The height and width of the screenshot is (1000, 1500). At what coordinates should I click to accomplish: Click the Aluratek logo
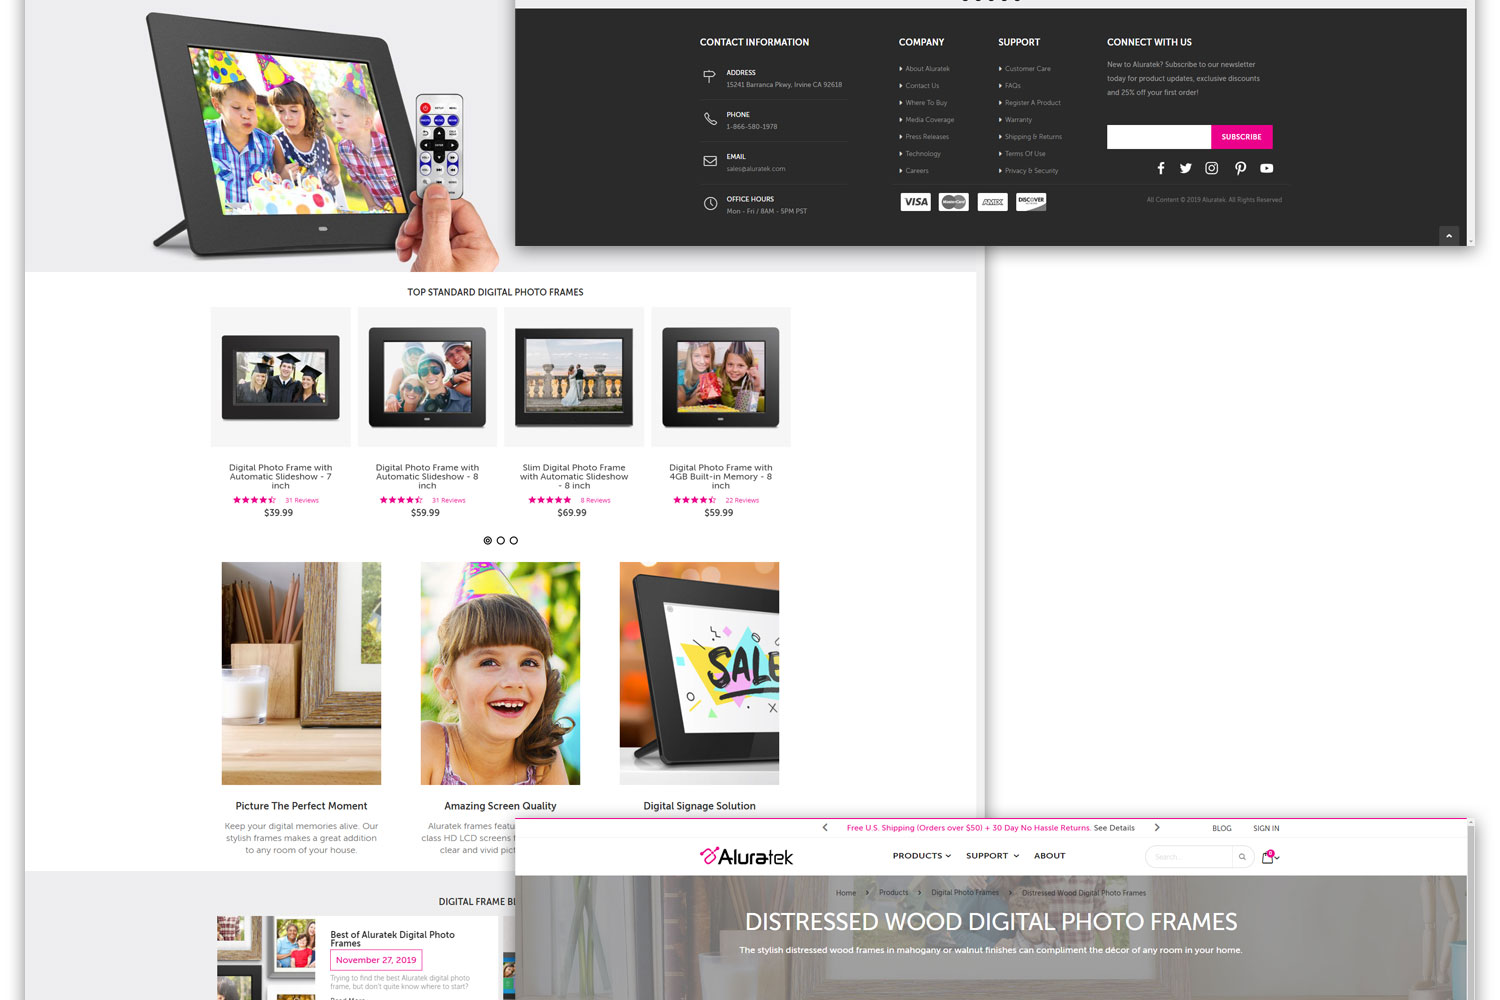tap(746, 856)
